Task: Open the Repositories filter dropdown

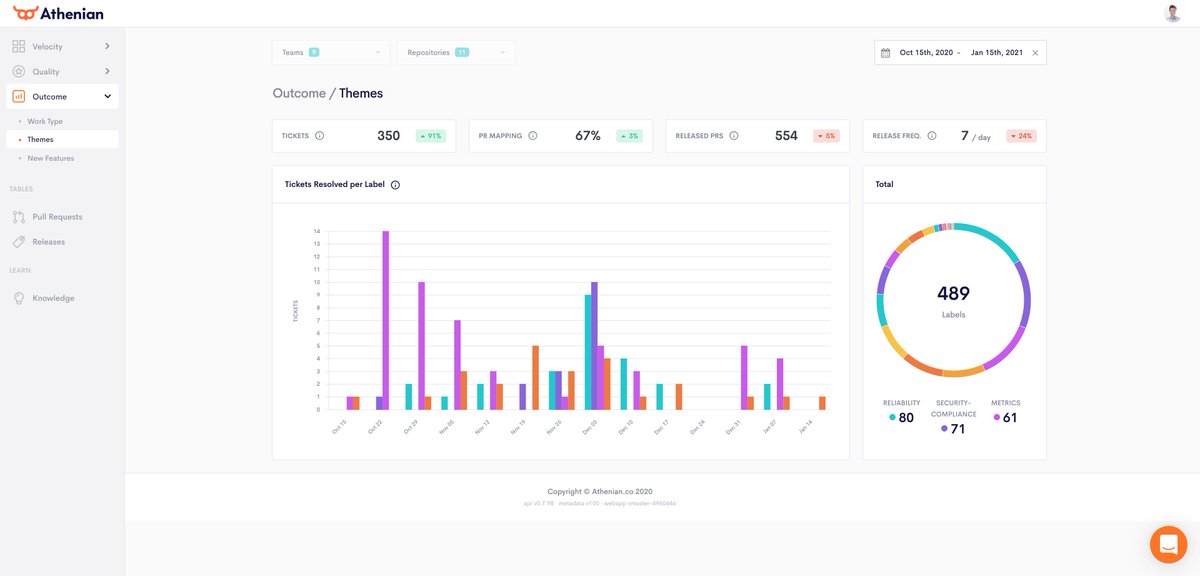Action: (456, 52)
